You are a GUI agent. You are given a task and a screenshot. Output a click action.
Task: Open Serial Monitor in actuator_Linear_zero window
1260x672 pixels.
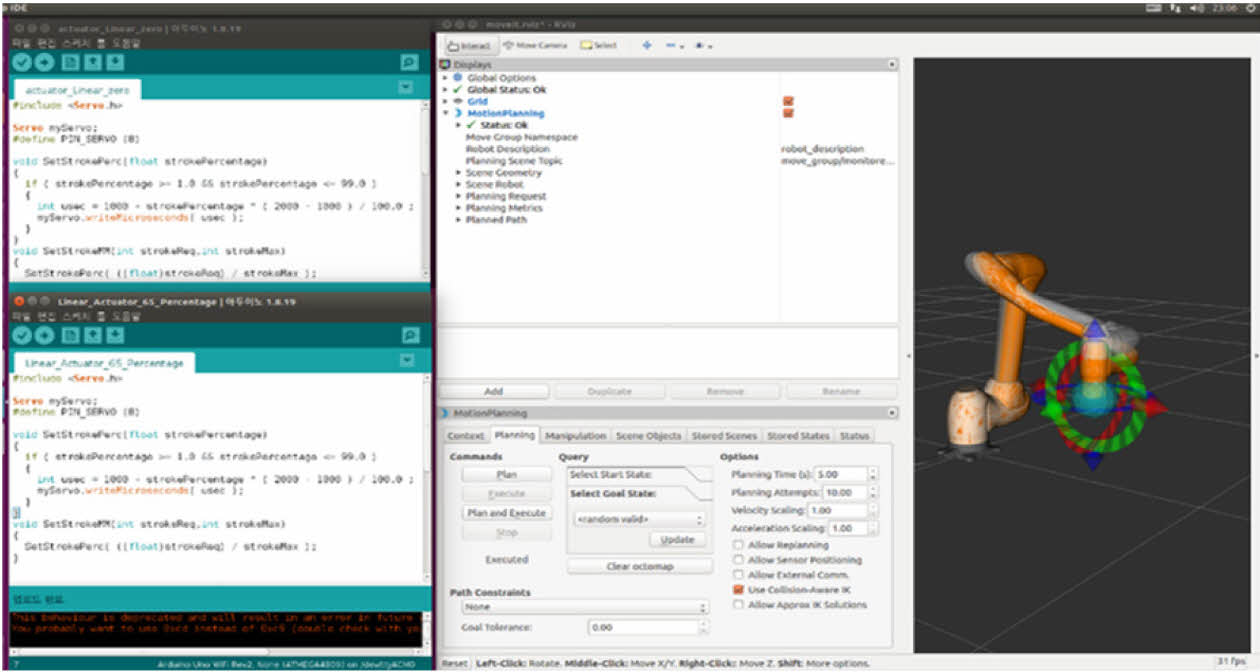[x=408, y=62]
